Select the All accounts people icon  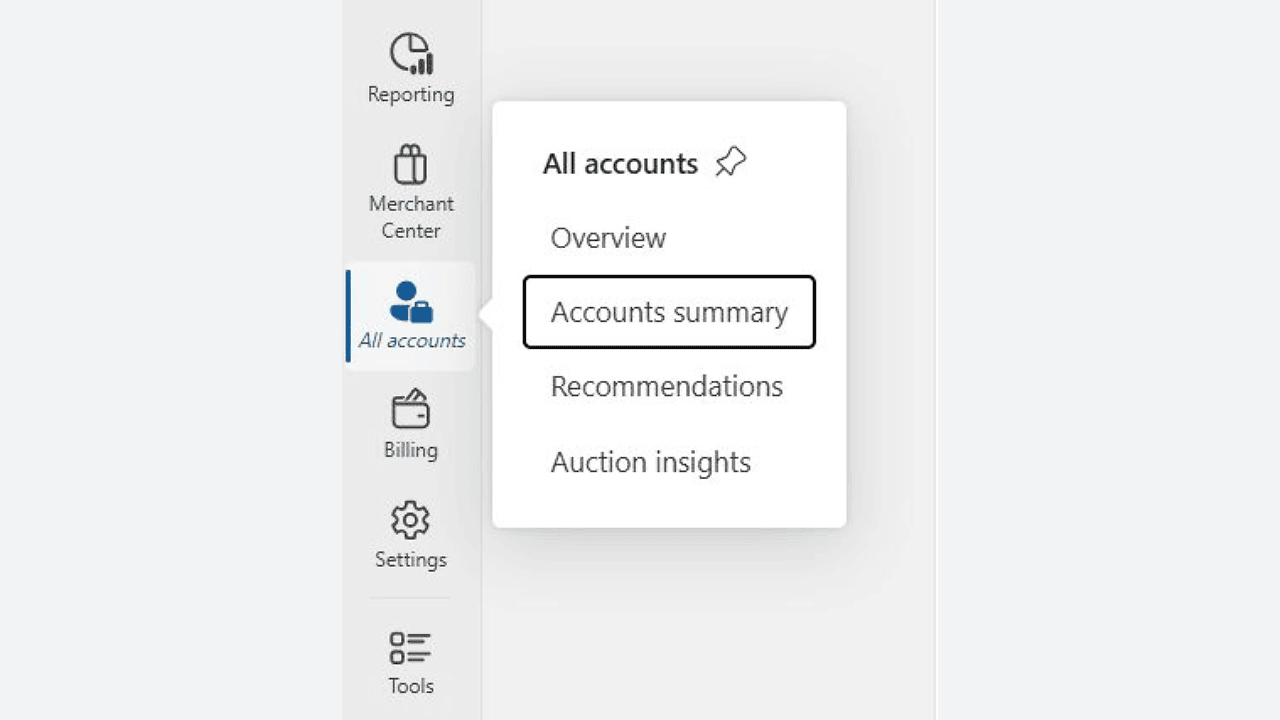[411, 302]
